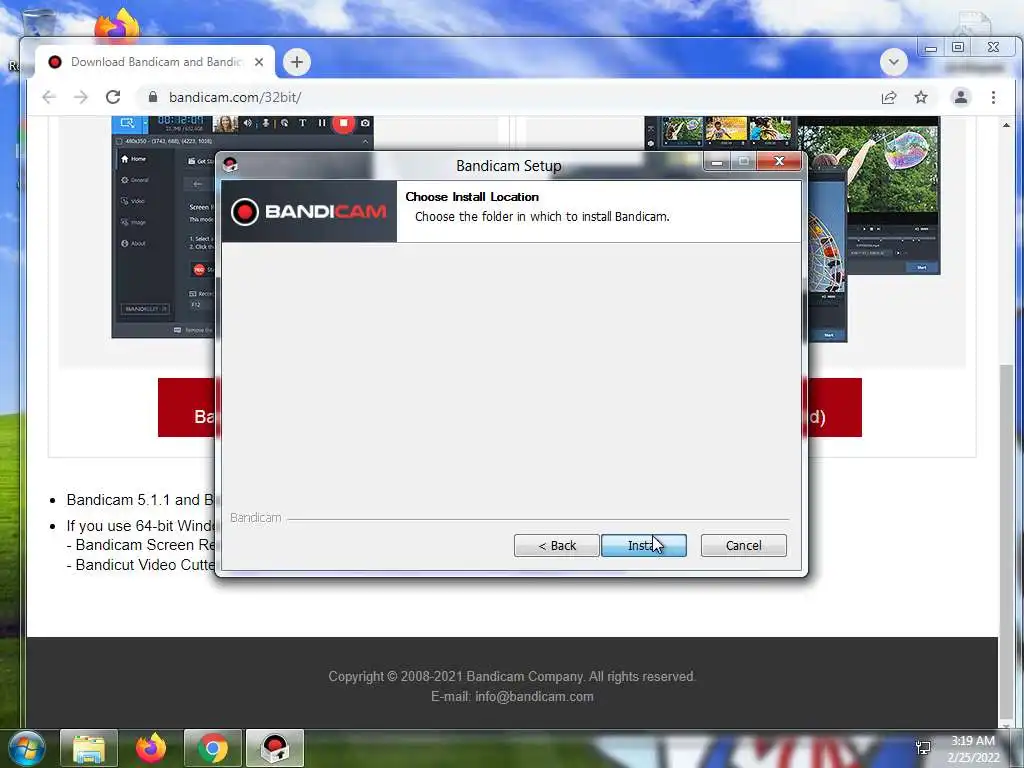Open Chrome's three-dot menu
The width and height of the screenshot is (1024, 768).
click(993, 97)
